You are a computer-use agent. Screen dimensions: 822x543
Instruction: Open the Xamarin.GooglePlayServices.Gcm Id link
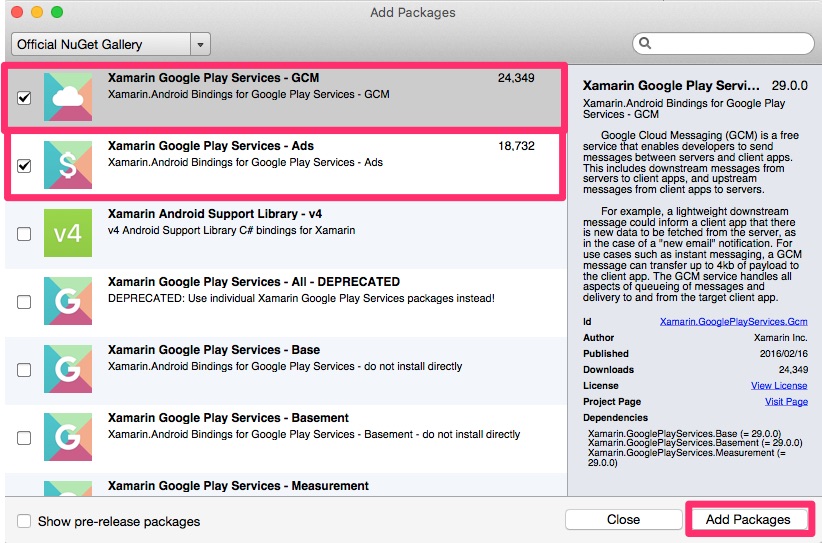click(x=733, y=321)
